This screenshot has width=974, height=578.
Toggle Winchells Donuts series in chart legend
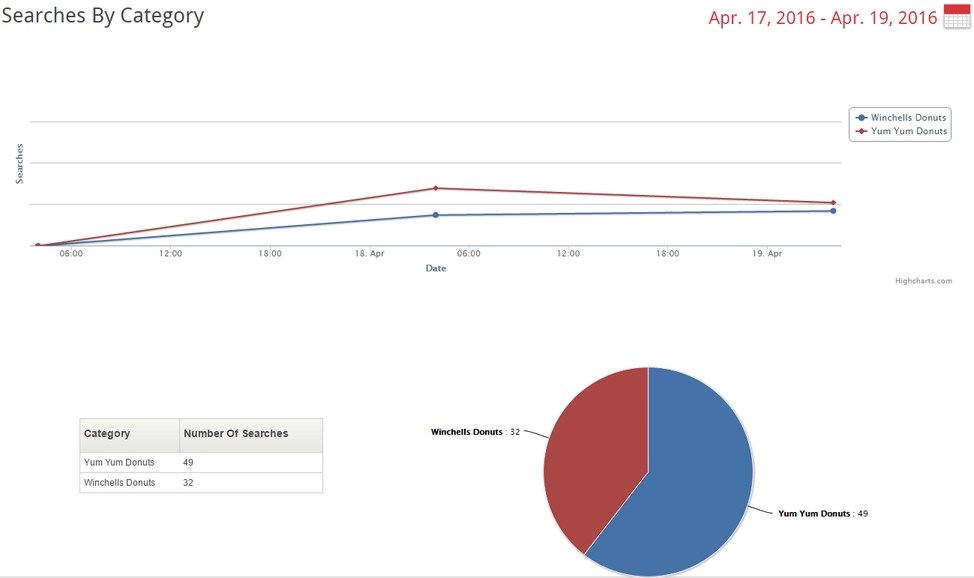pos(901,117)
